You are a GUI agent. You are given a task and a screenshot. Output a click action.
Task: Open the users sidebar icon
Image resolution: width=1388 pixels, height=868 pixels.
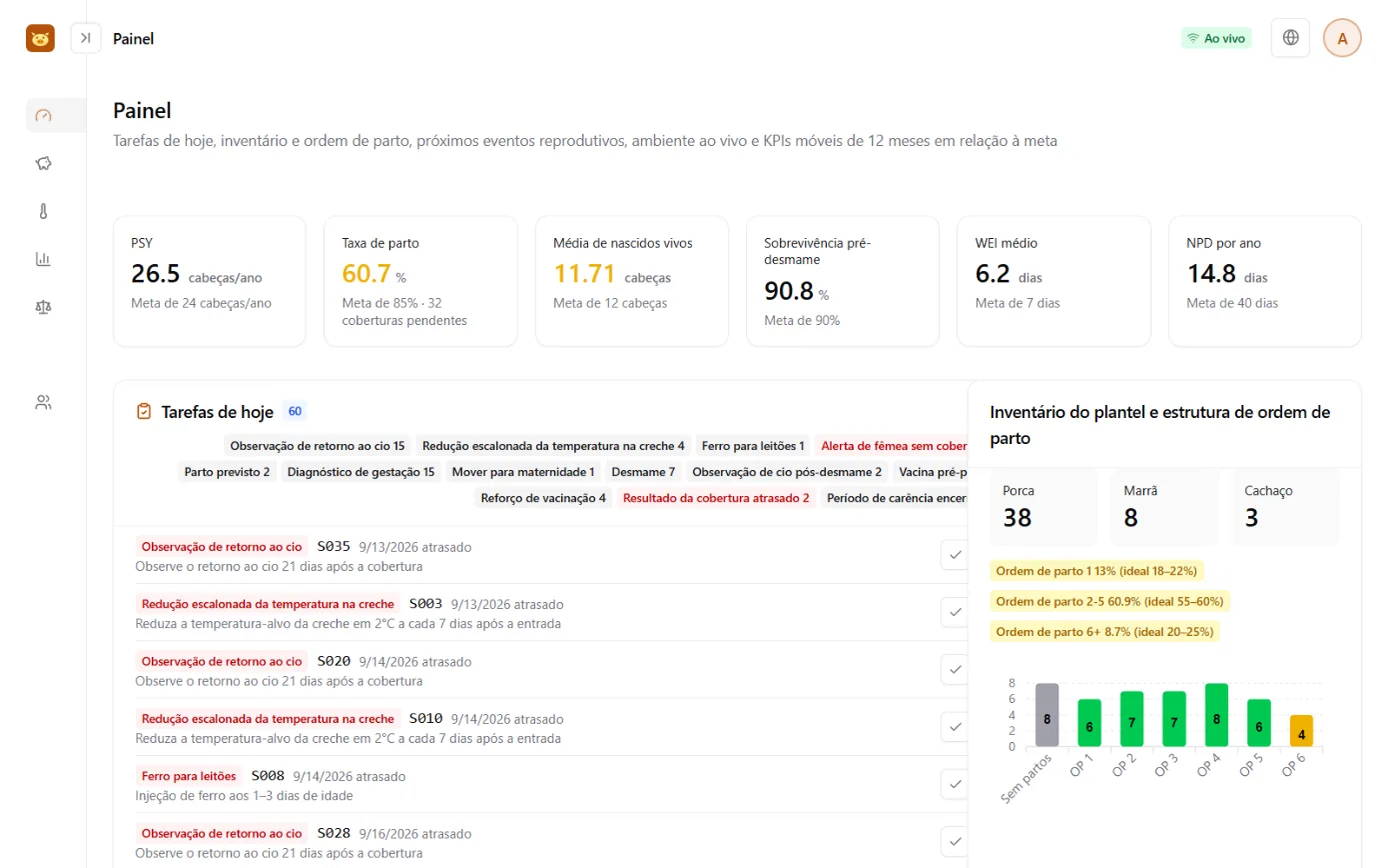[43, 403]
